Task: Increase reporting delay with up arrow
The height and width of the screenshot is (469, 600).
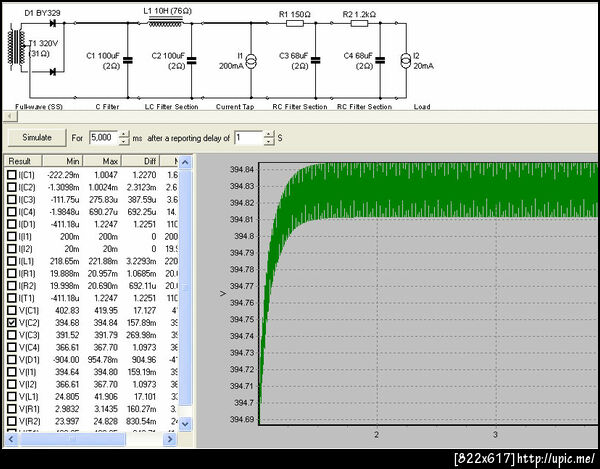Action: pos(269,134)
